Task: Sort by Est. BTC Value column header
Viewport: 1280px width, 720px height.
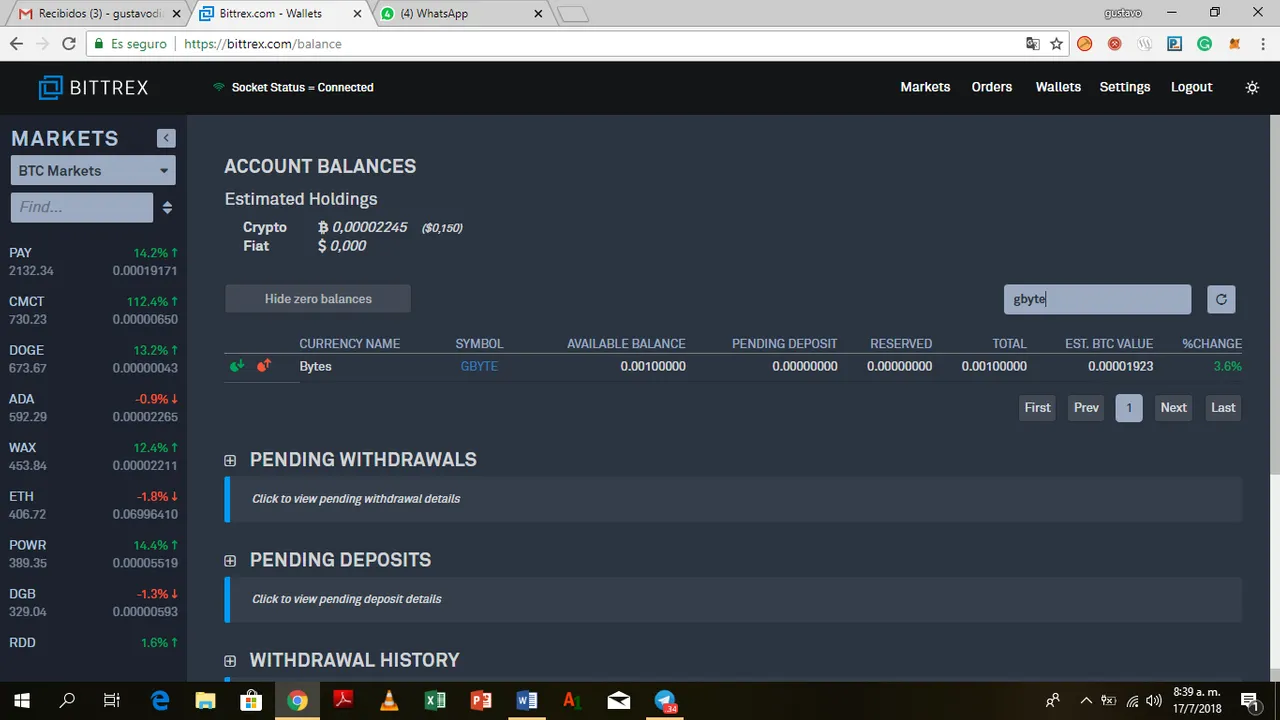Action: coord(1109,343)
